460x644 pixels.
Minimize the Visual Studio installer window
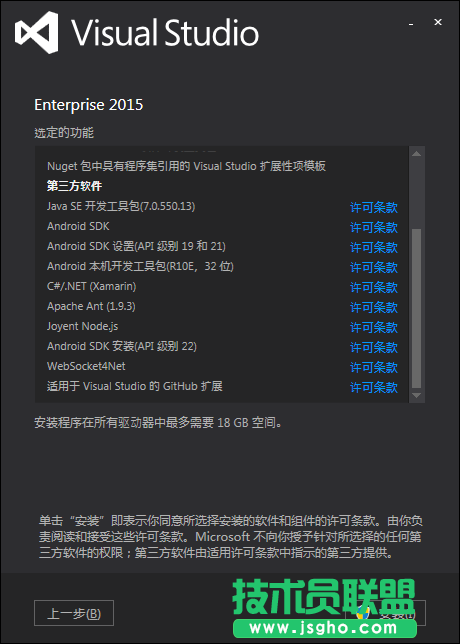pyautogui.click(x=411, y=23)
